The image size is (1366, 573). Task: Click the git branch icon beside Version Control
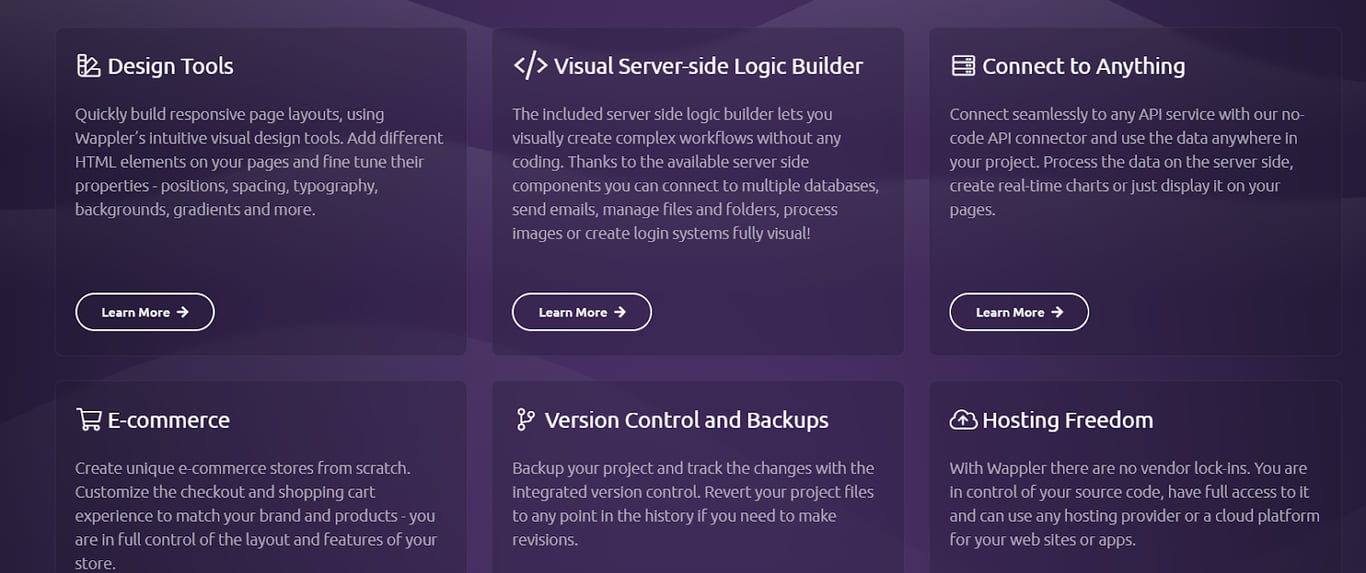click(525, 419)
